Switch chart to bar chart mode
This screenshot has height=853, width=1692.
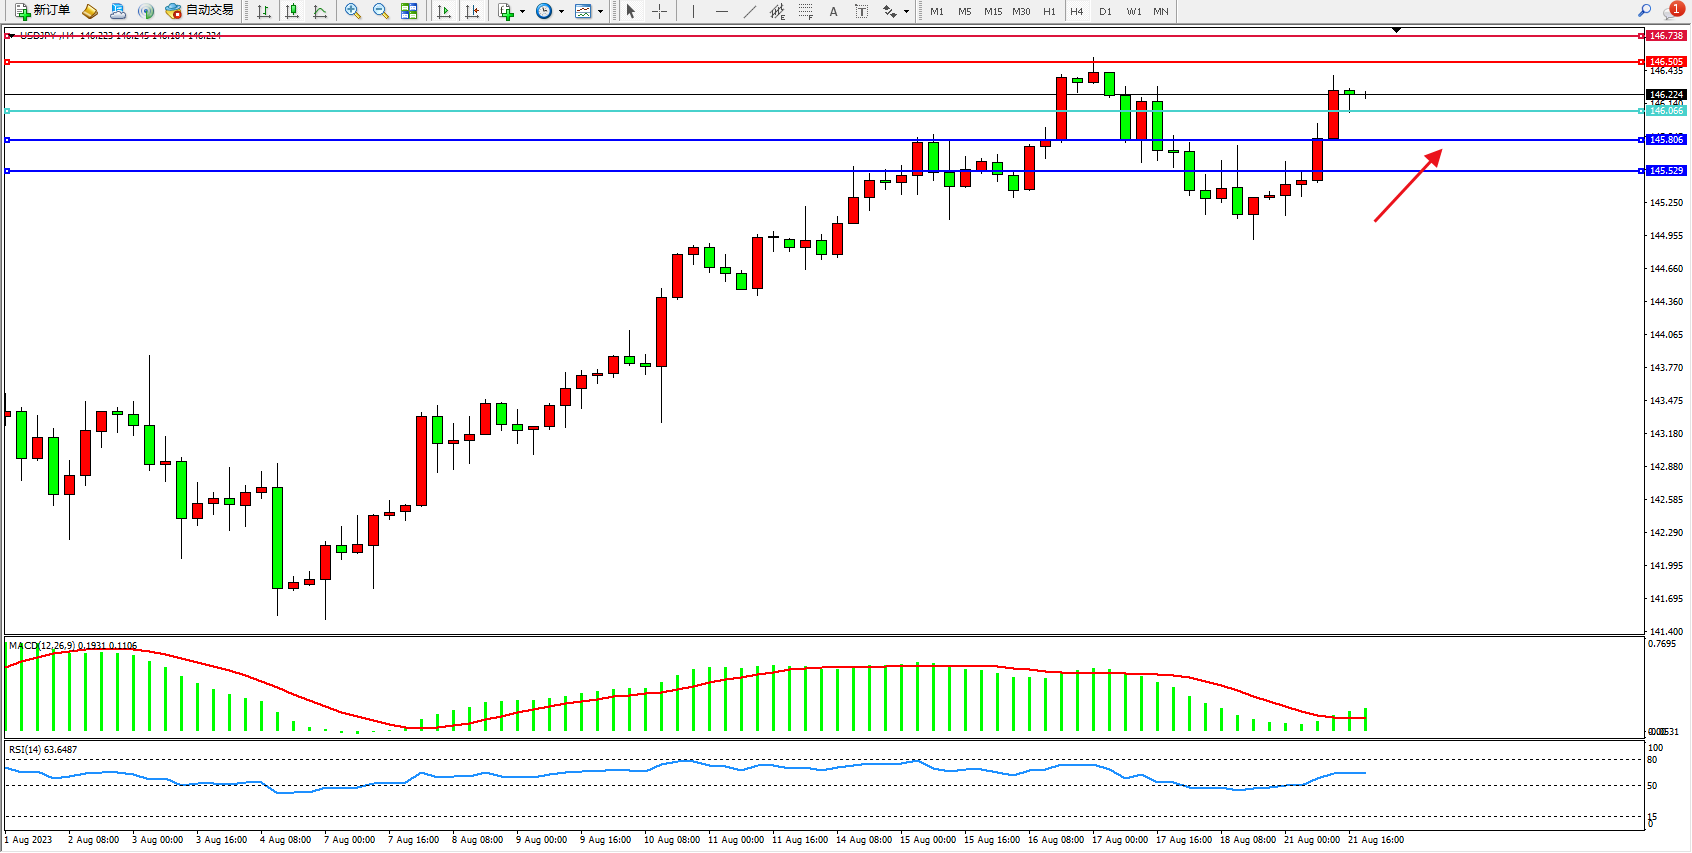264,11
